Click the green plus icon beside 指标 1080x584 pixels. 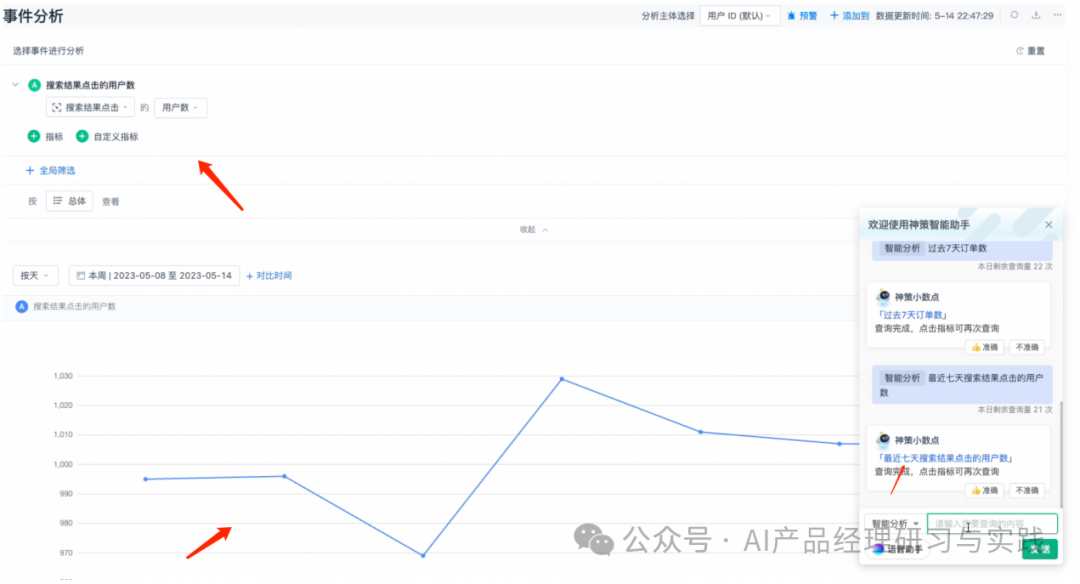pyautogui.click(x=34, y=136)
